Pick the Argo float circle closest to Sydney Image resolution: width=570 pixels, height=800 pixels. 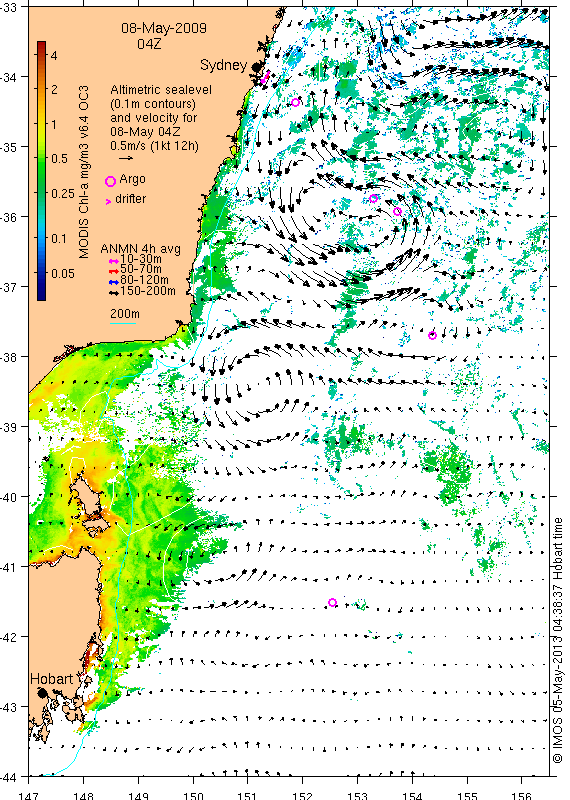point(295,103)
